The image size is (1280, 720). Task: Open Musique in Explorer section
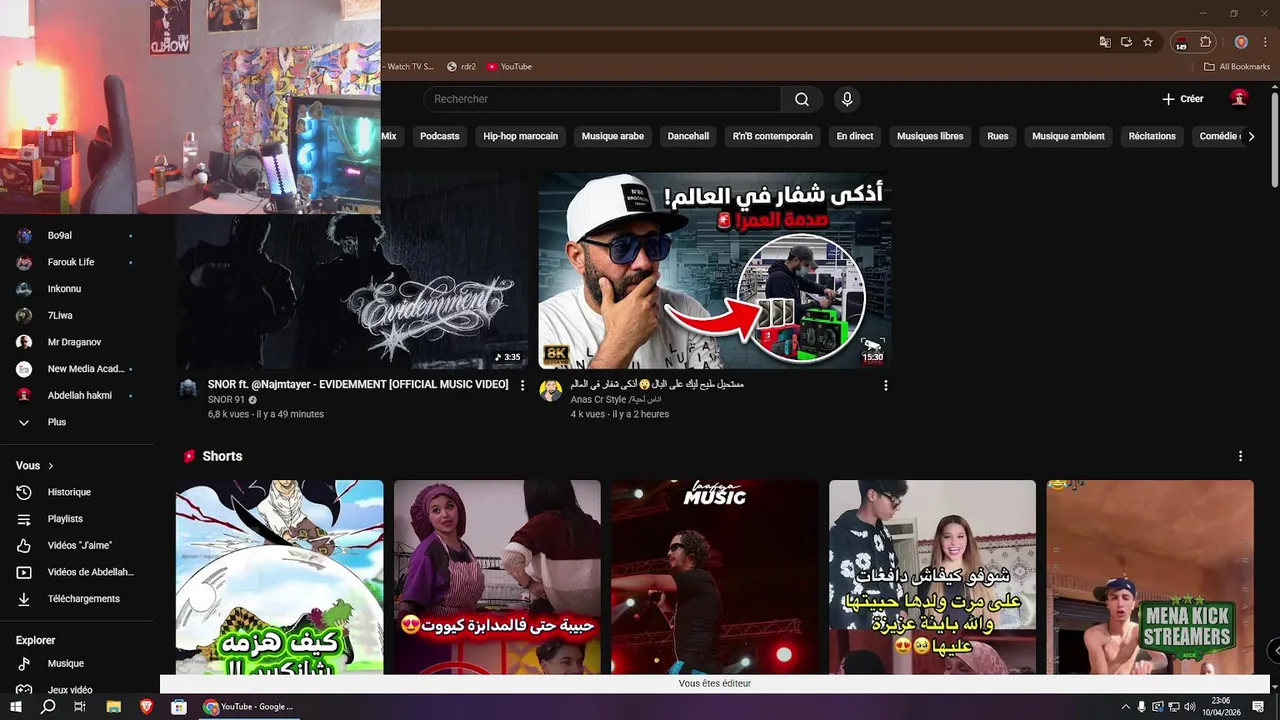tap(76, 663)
